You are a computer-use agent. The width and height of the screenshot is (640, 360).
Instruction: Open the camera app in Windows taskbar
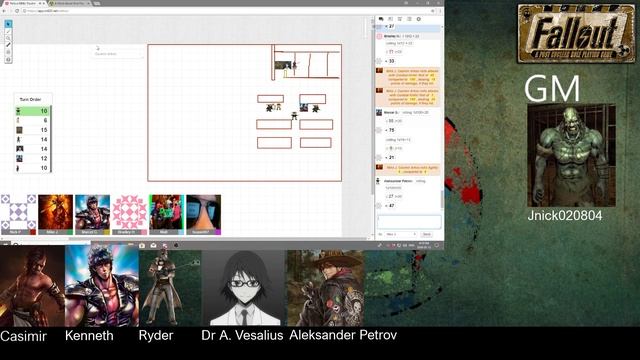[x=142, y=245]
